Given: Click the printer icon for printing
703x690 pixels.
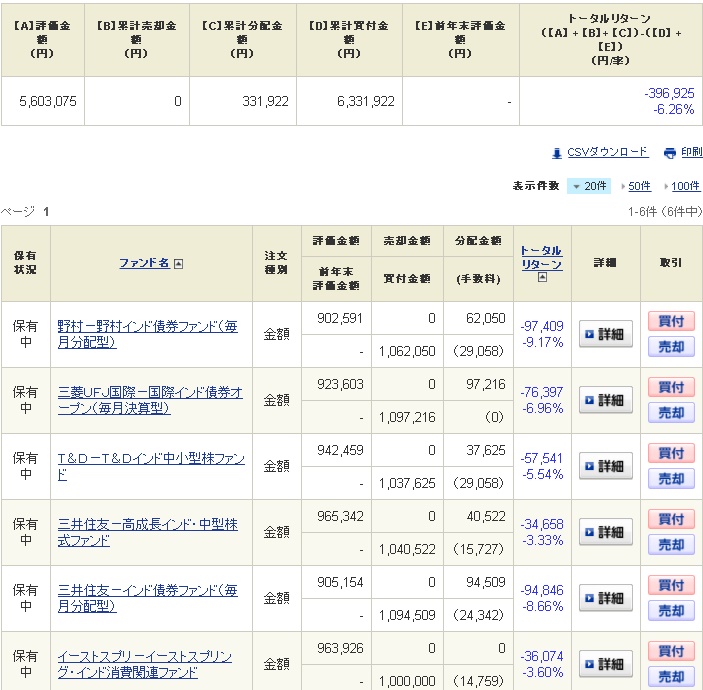Looking at the screenshot, I should (670, 153).
